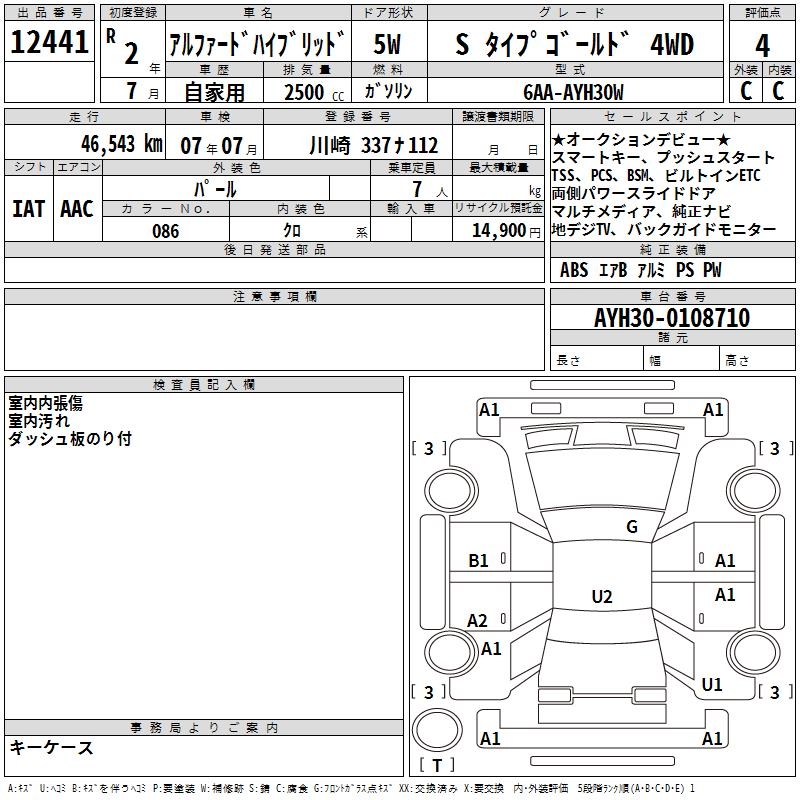The image size is (800, 800).
Task: Click grade S タイプゴールド 4WD
Action: pyautogui.click(x=574, y=44)
